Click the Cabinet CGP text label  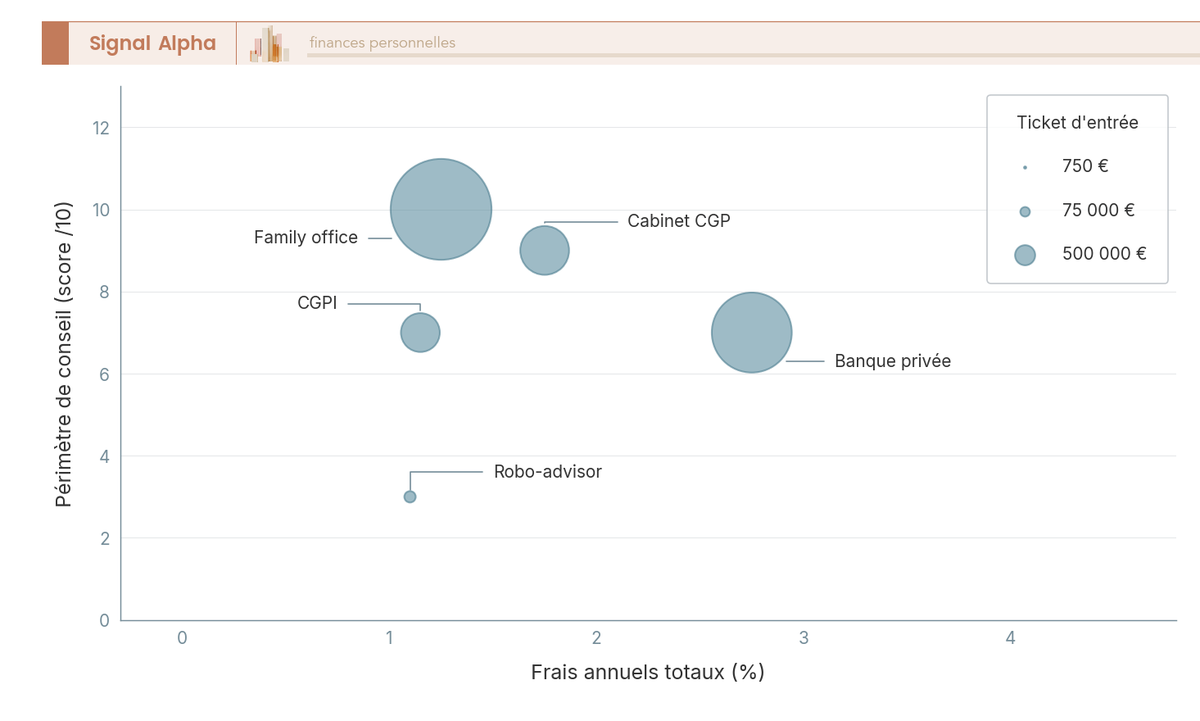[679, 221]
